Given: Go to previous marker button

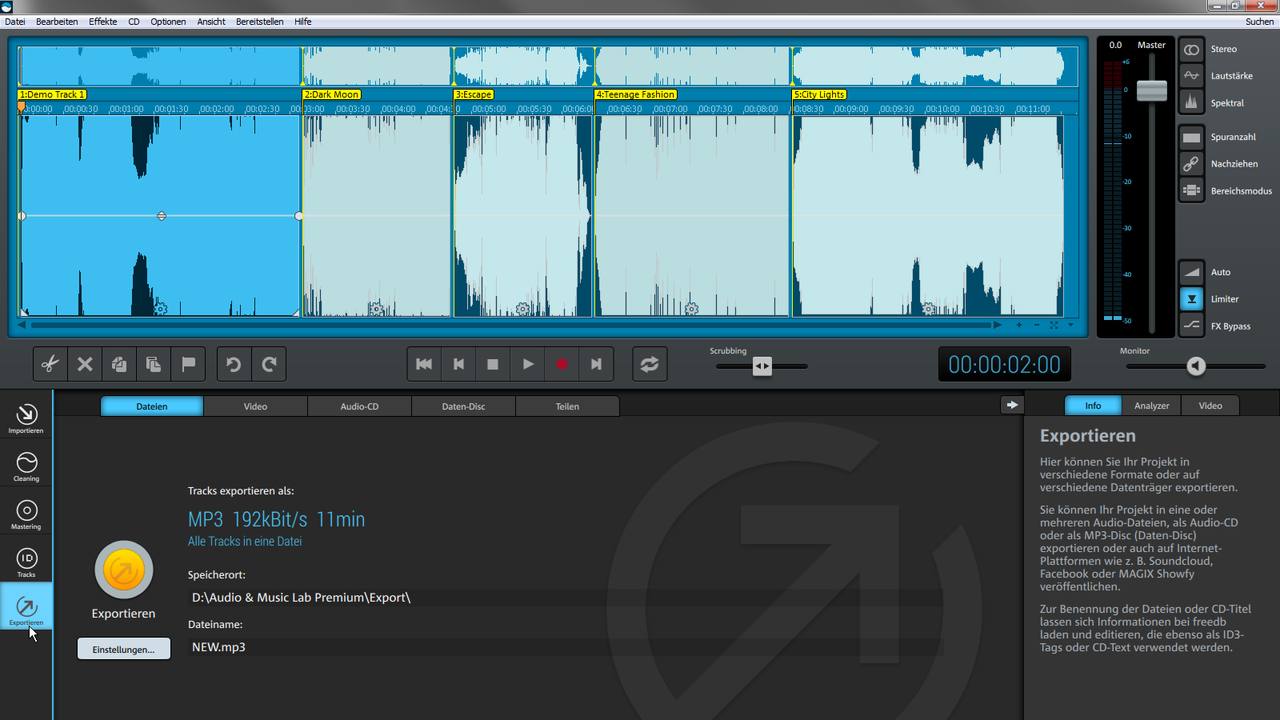Looking at the screenshot, I should 459,365.
